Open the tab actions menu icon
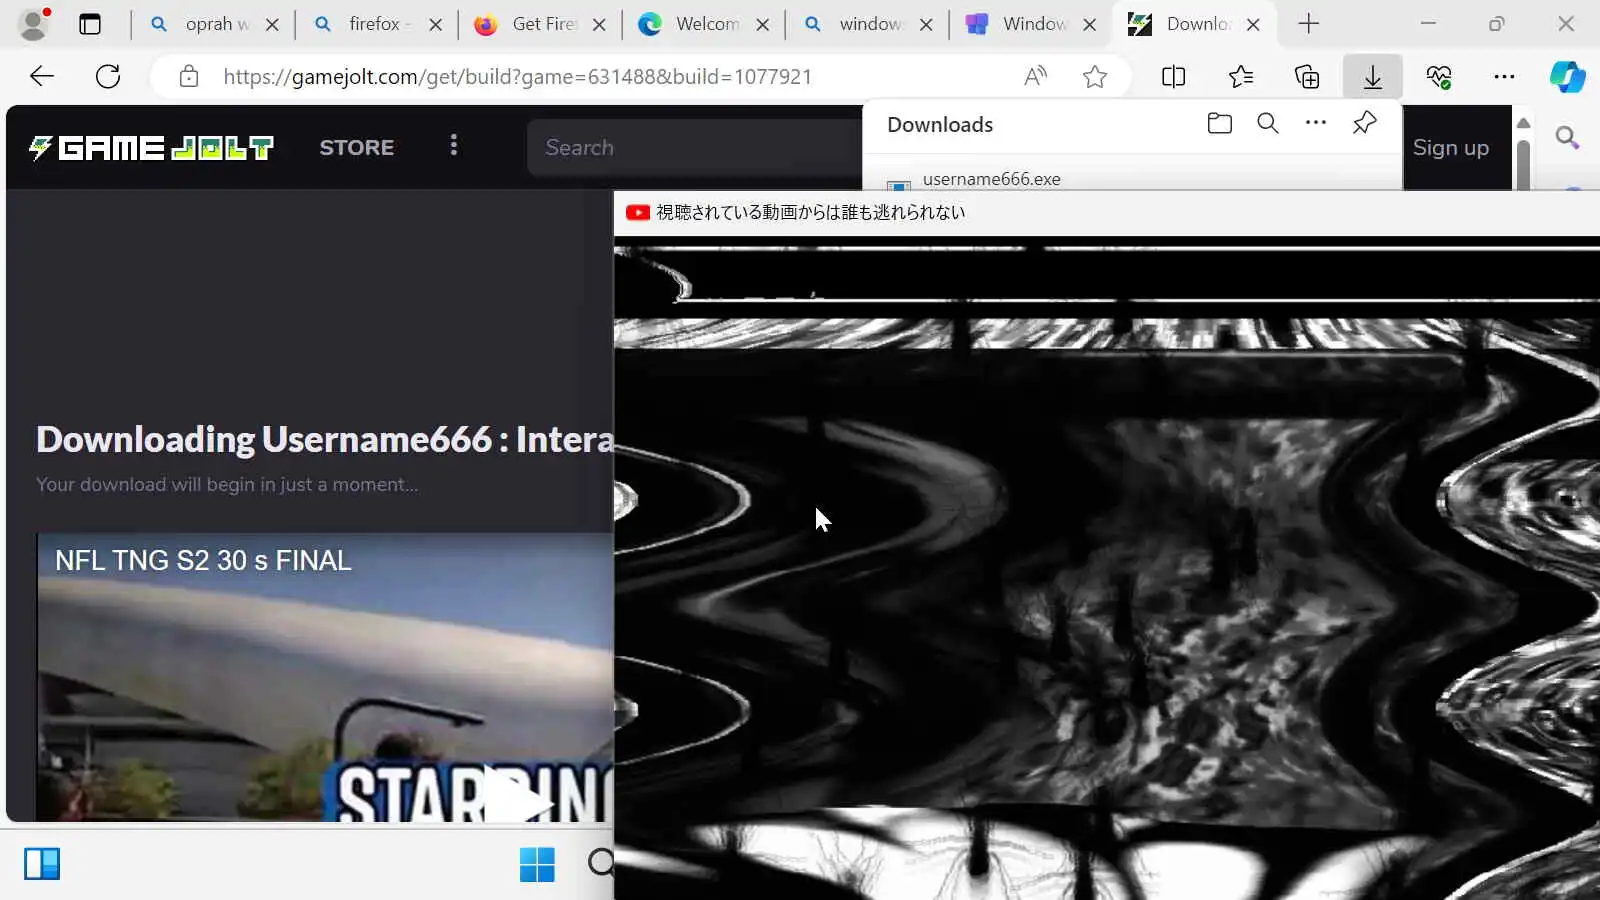Image resolution: width=1600 pixels, height=900 pixels. point(90,24)
